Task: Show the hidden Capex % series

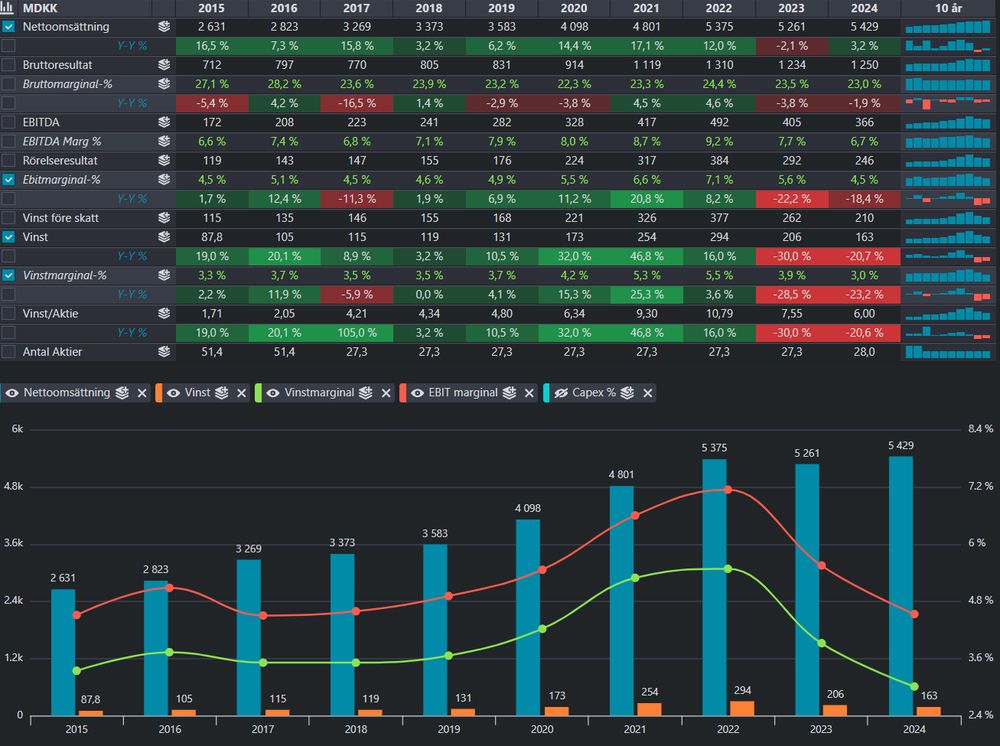Action: click(561, 393)
